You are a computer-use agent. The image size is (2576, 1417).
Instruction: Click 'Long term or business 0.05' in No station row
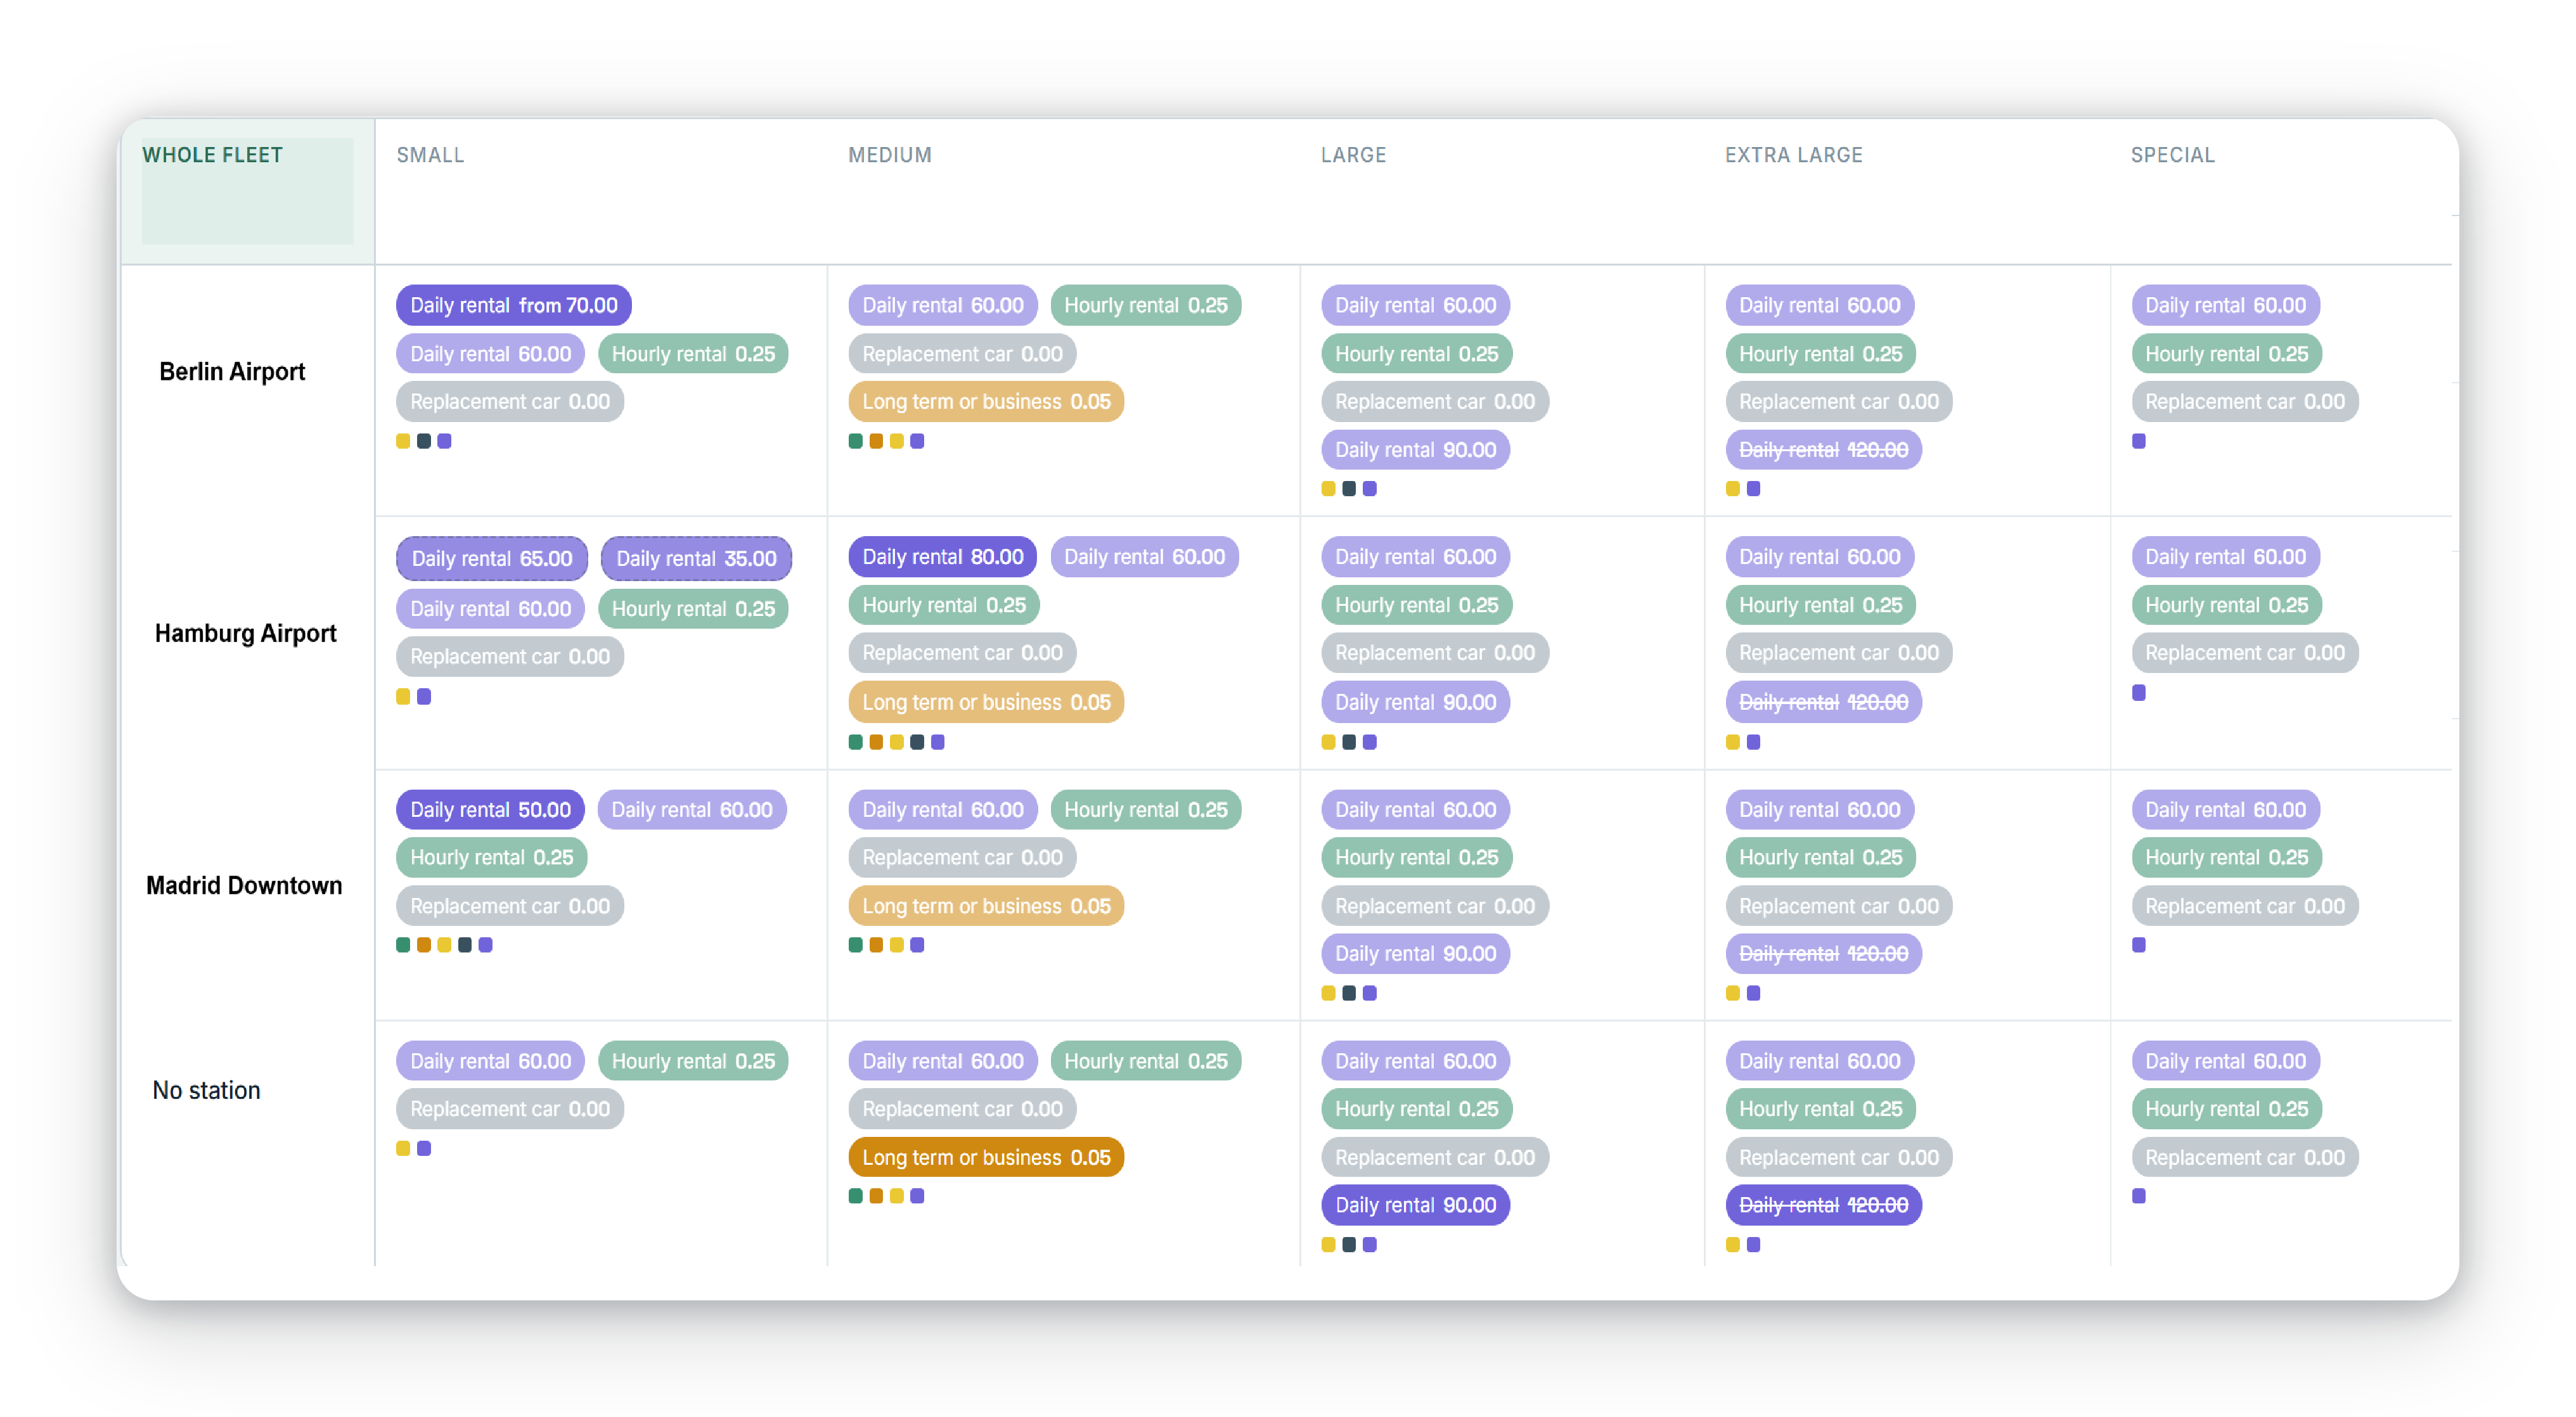point(986,1157)
